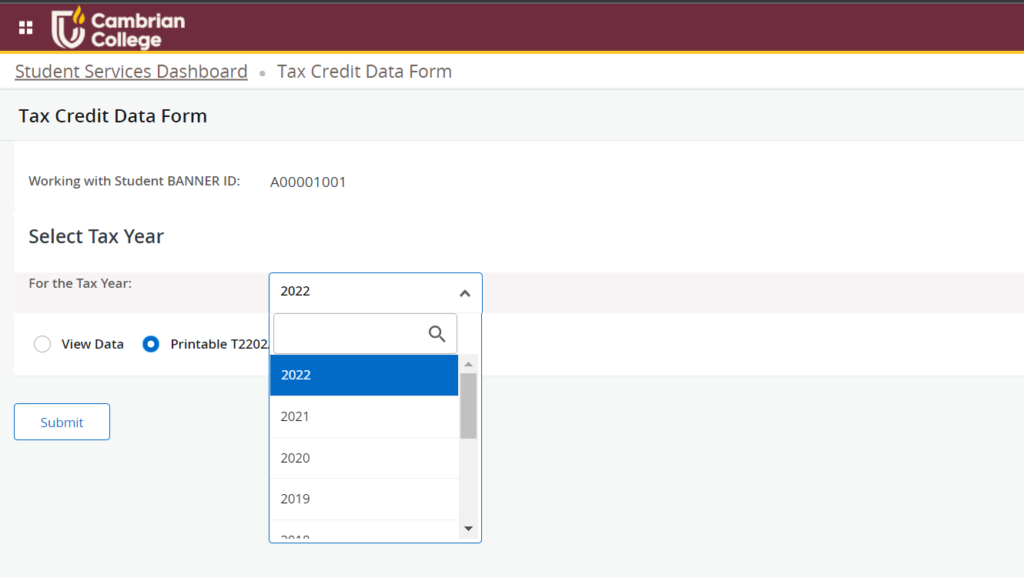This screenshot has height=578, width=1024.
Task: Click the For the Tax Year label
Action: click(x=80, y=283)
